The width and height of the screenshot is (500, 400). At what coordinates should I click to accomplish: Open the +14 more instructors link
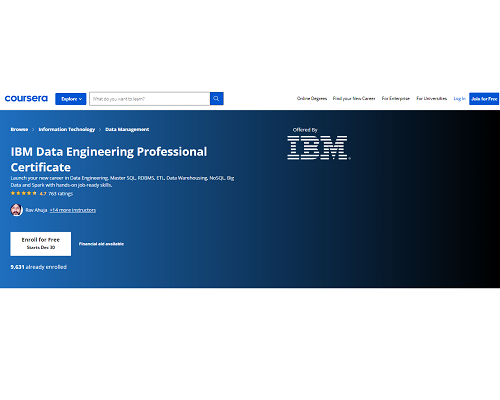pyautogui.click(x=73, y=210)
